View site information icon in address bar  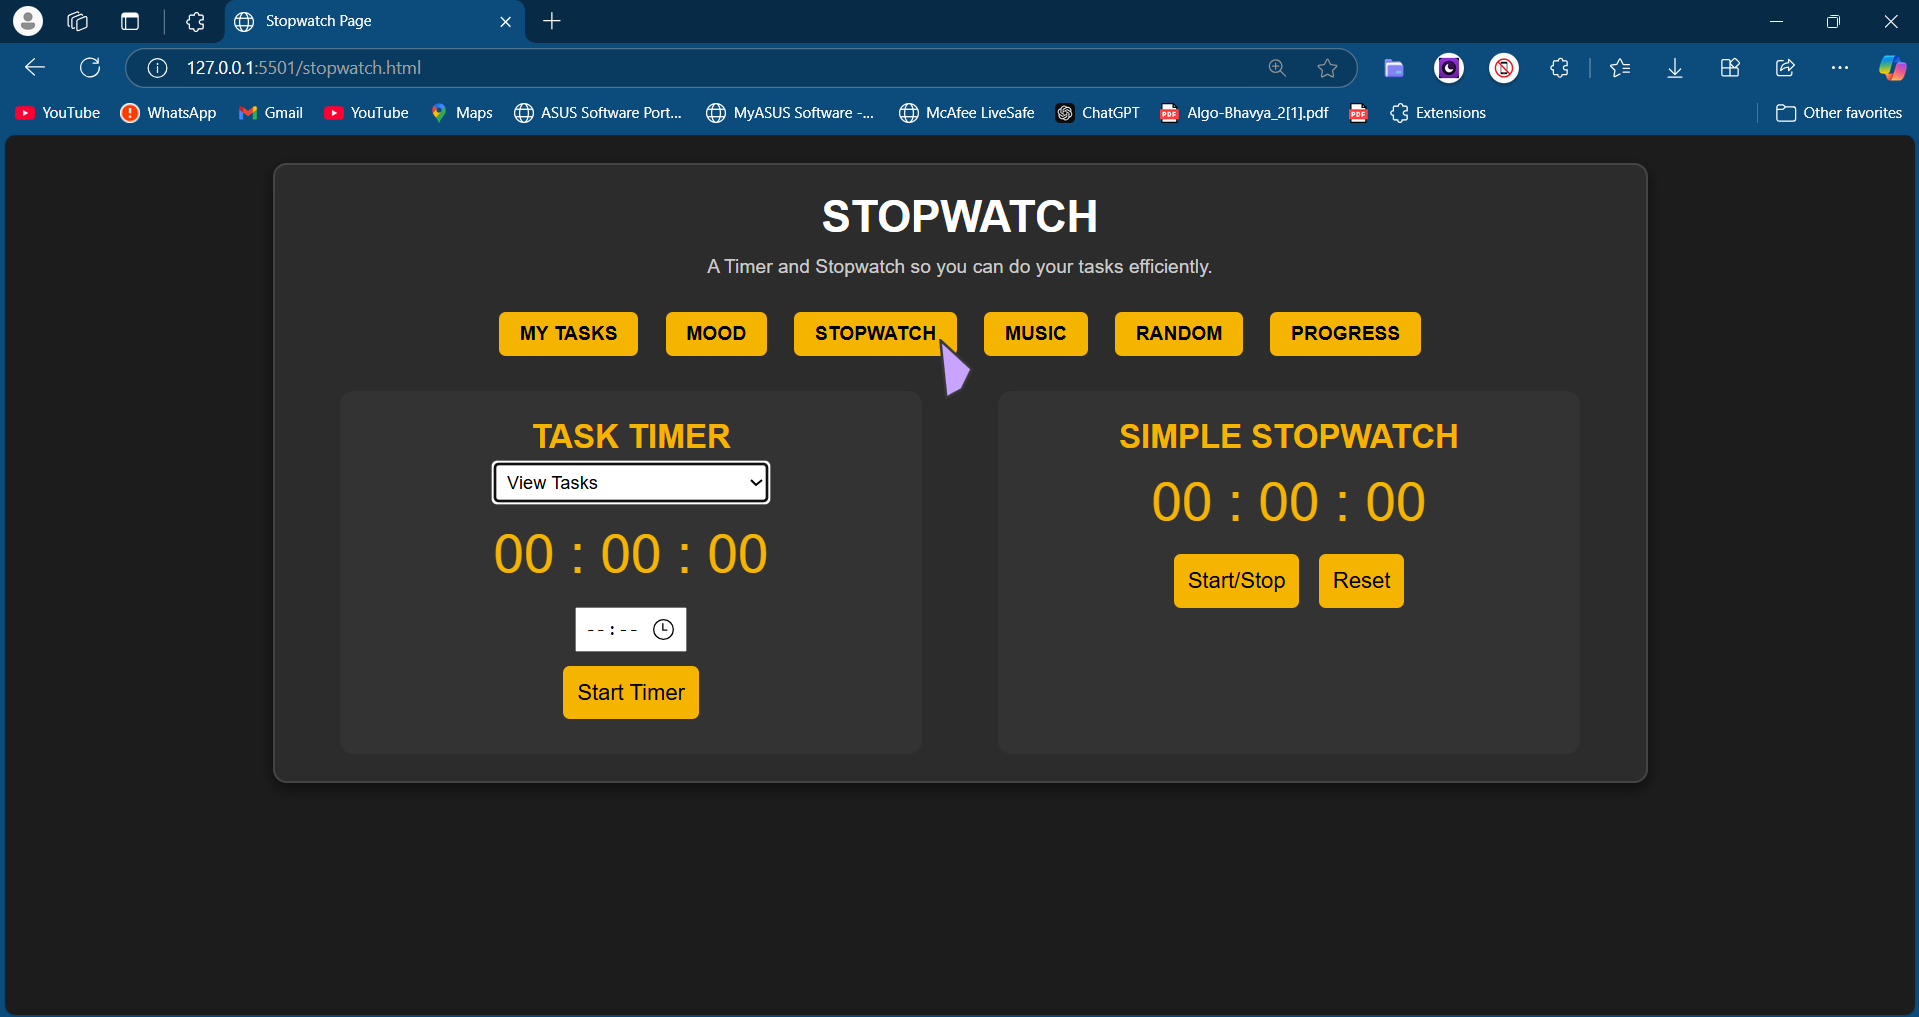click(157, 68)
